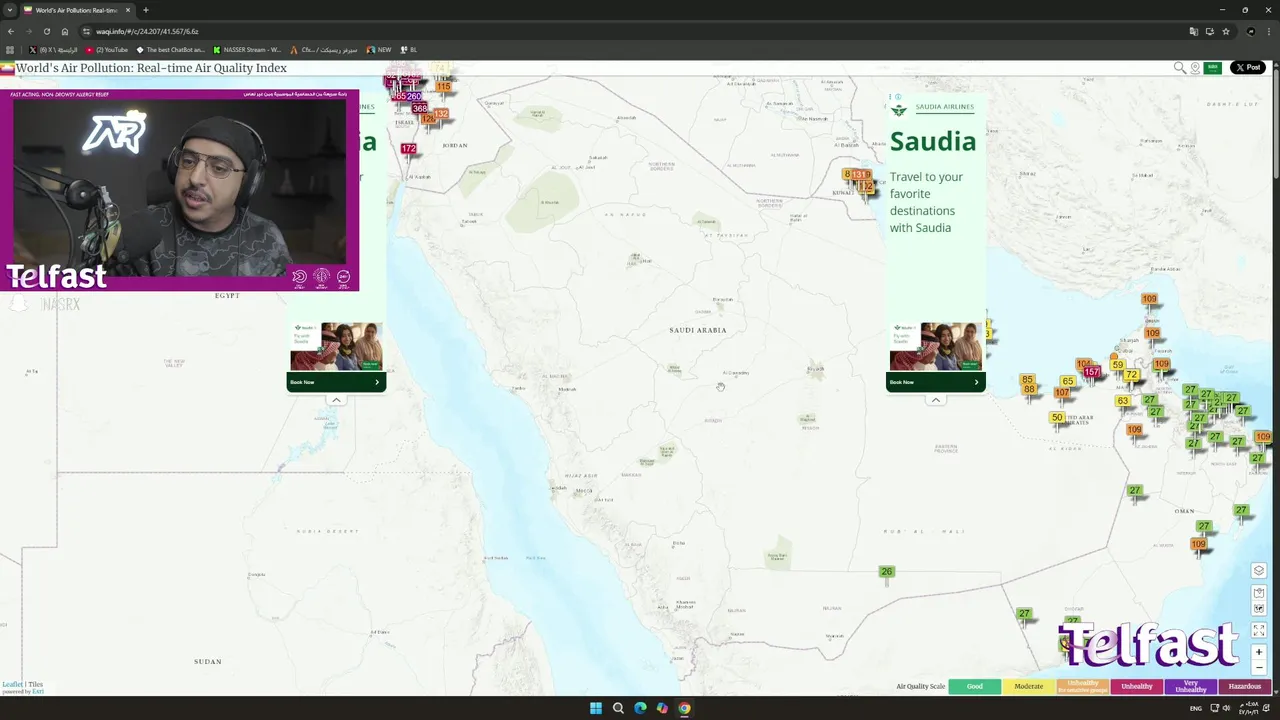
Task: Collapse the right Saudia ad chevron
Action: (x=936, y=400)
